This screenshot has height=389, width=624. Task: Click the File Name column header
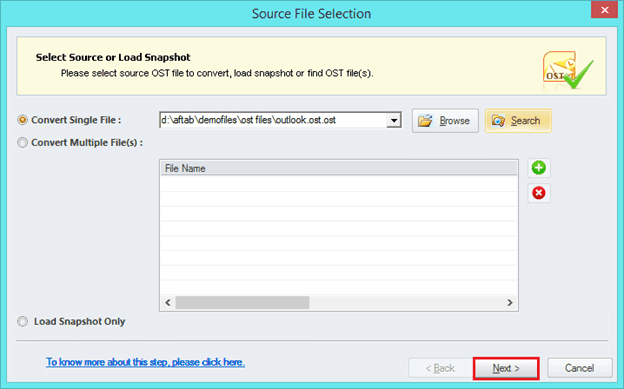339,168
